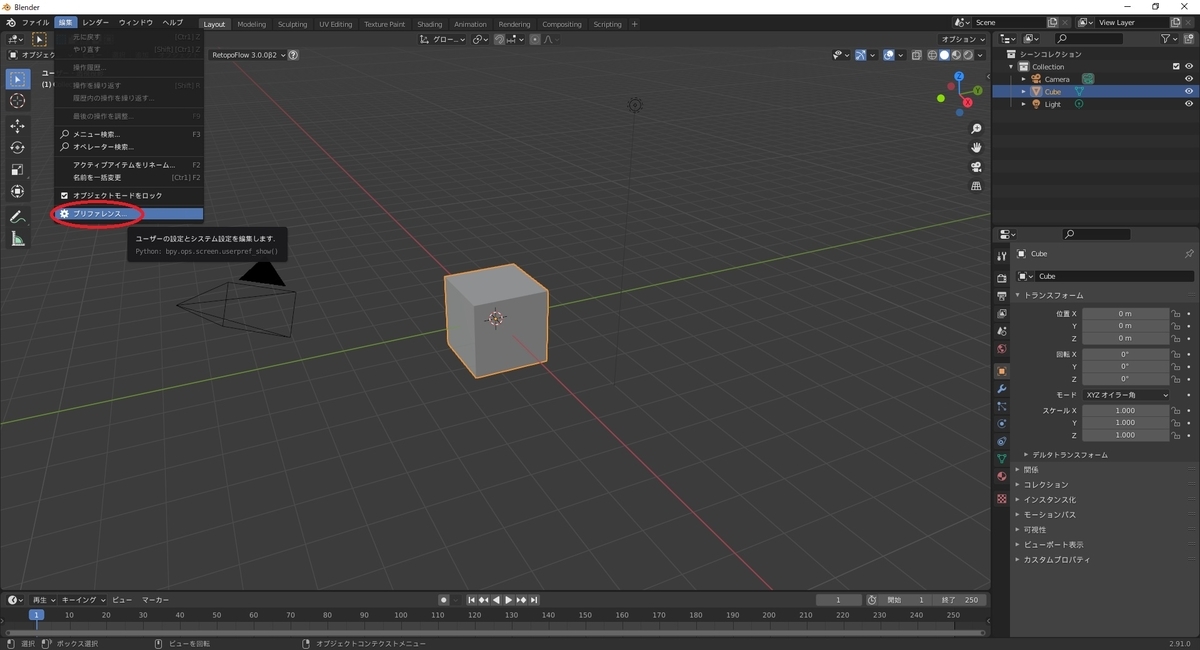Viewport: 1200px width, 650px height.
Task: Open the Object Data green triangle tab
Action: [x=1001, y=459]
